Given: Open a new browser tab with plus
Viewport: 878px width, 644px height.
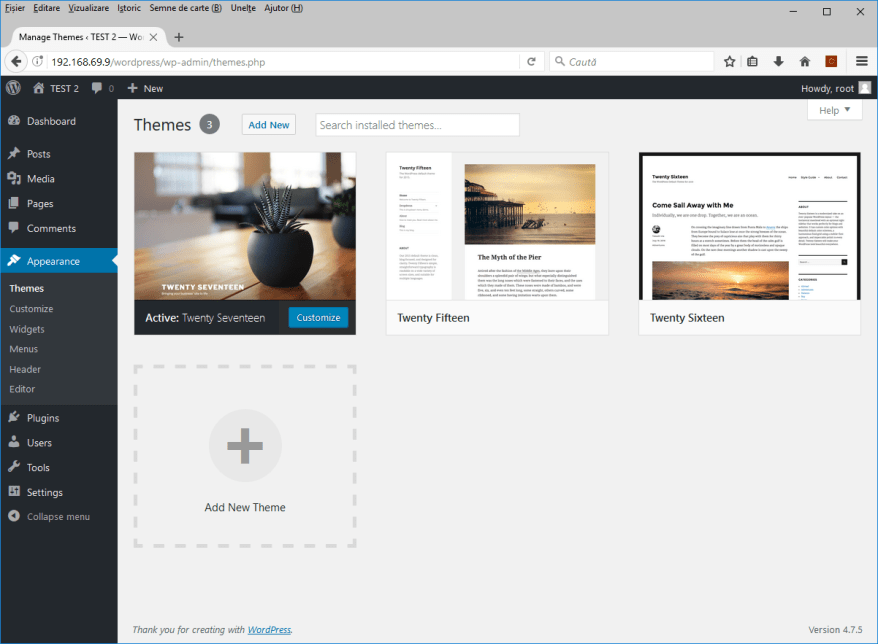Looking at the screenshot, I should [179, 37].
